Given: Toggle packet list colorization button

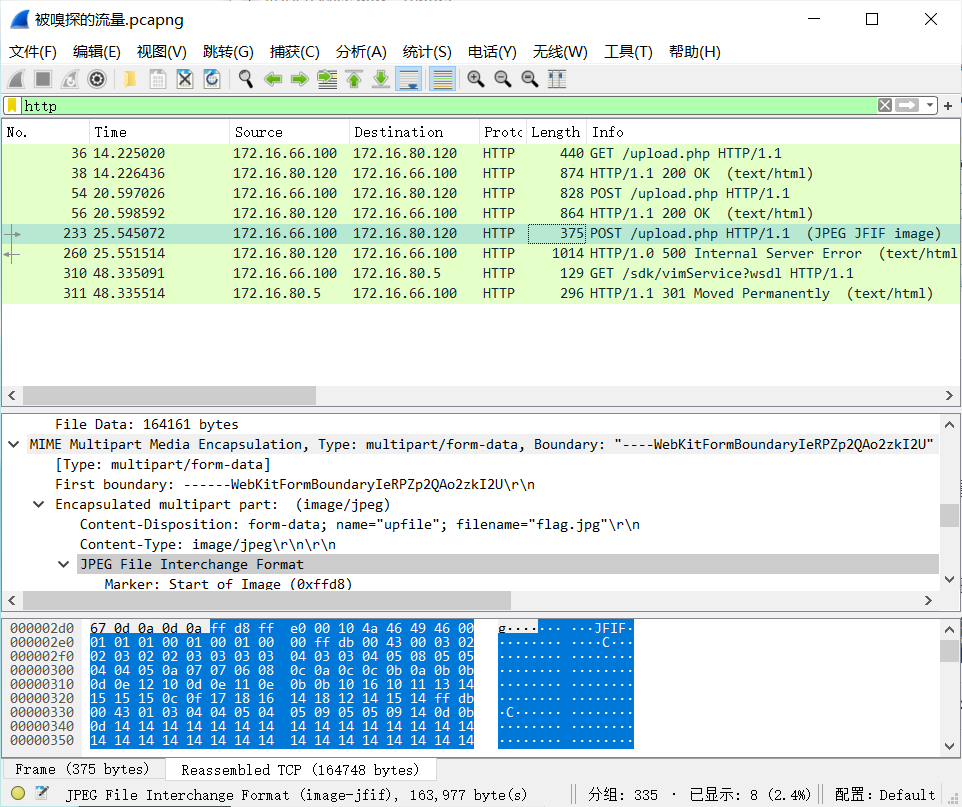Looking at the screenshot, I should (x=442, y=79).
